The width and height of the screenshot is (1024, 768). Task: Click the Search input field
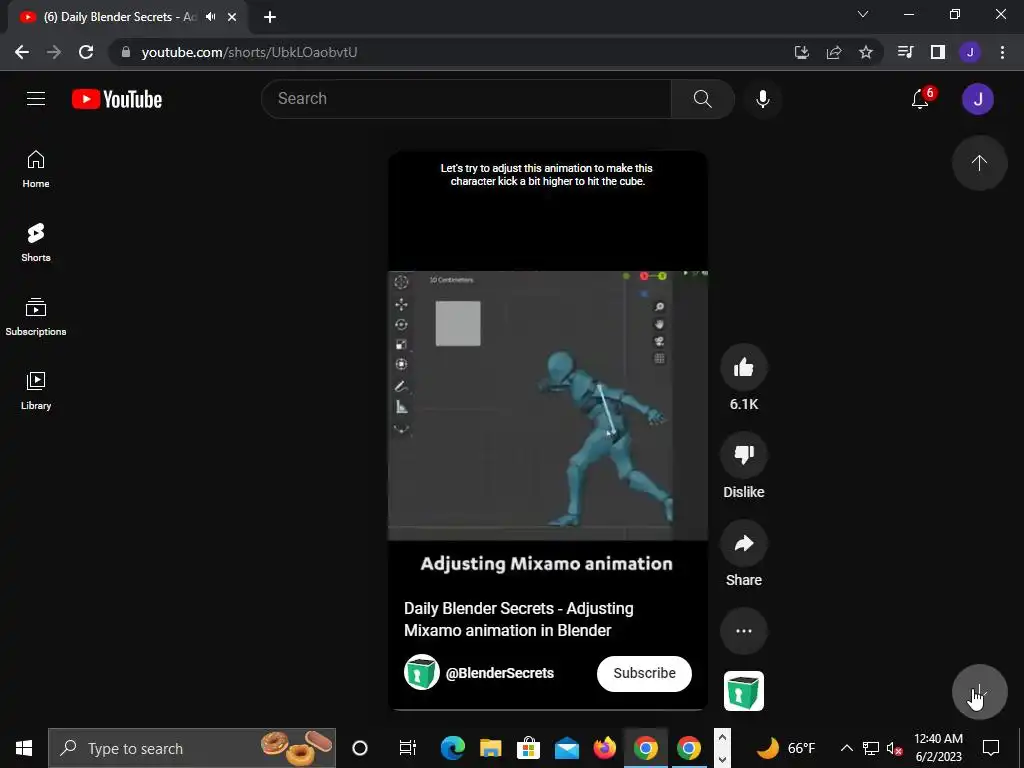pyautogui.click(x=466, y=99)
